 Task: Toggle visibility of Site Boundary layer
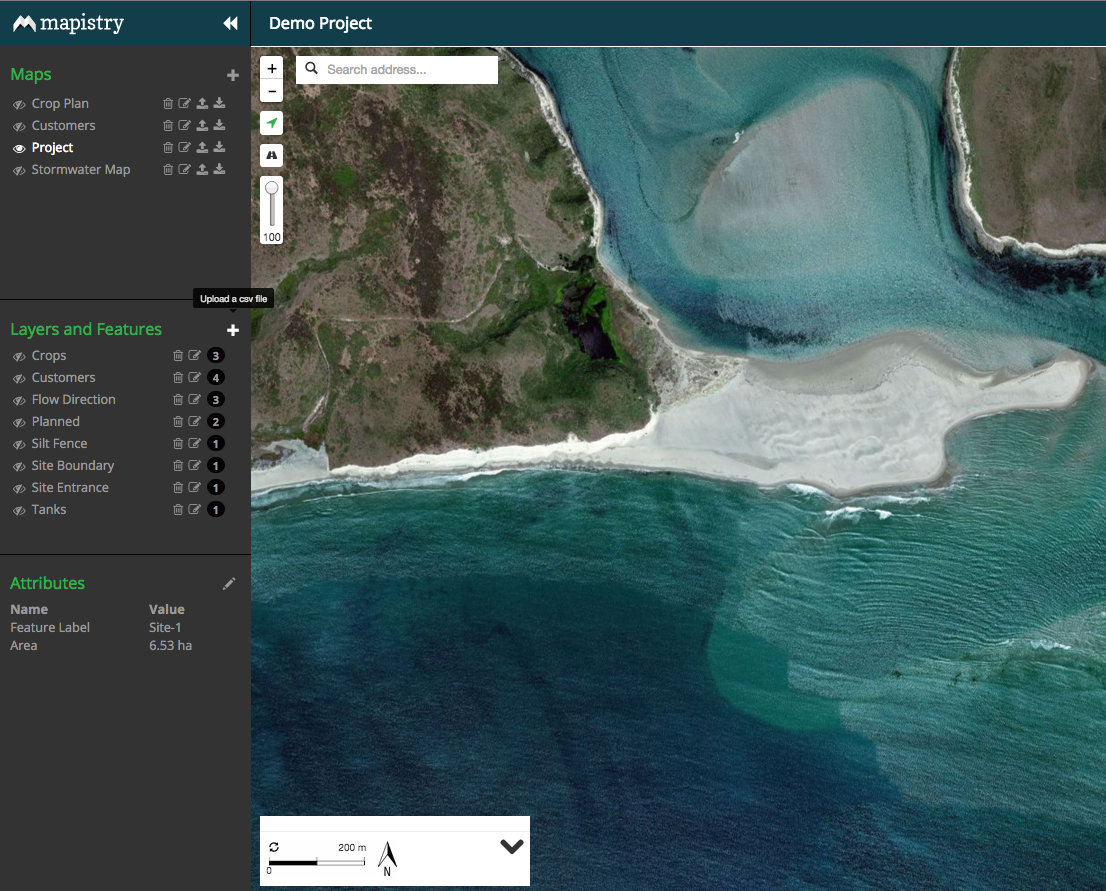click(18, 466)
